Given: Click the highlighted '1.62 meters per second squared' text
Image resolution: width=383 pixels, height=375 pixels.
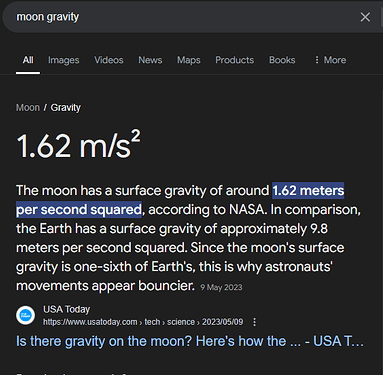Looking at the screenshot, I should click(180, 200).
